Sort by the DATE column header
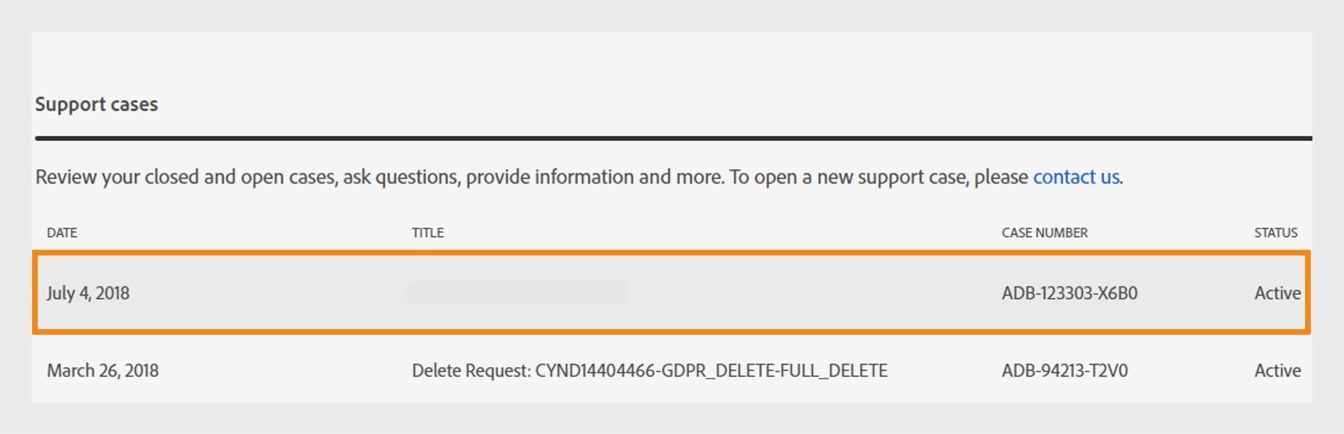Screen dimensions: 1344x434 (x=62, y=233)
